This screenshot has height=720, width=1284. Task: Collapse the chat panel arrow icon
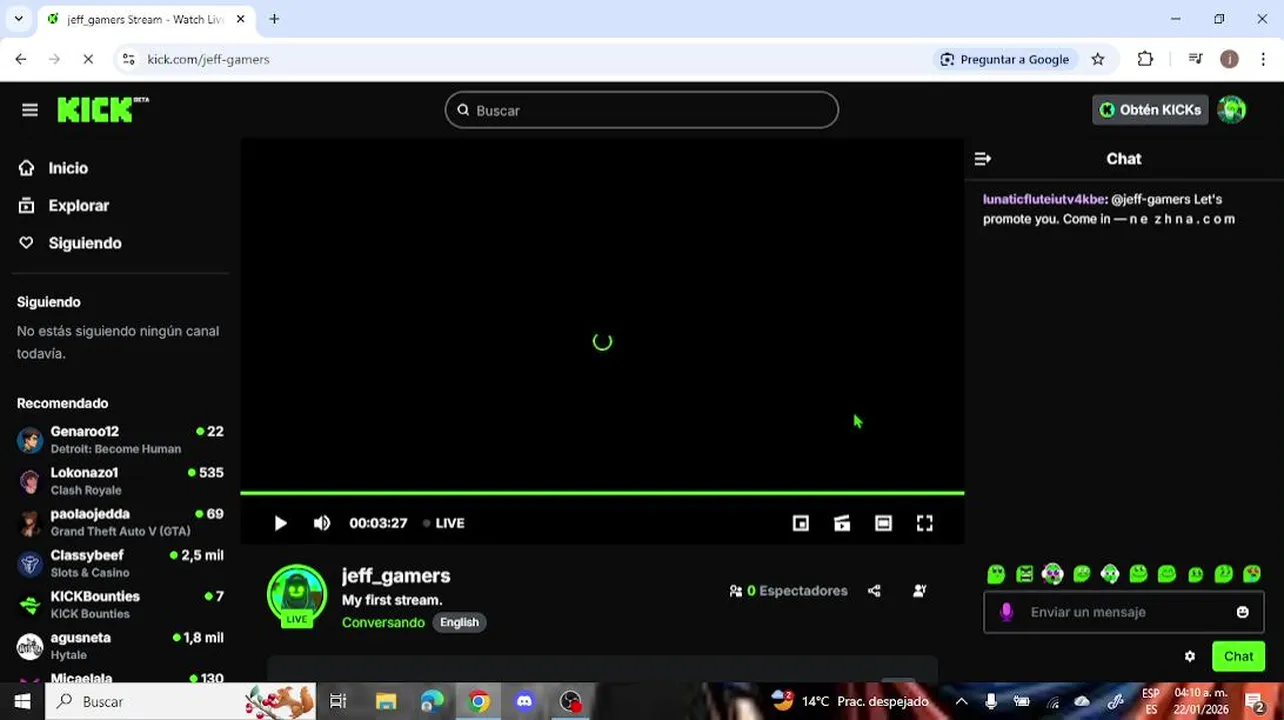(982, 159)
